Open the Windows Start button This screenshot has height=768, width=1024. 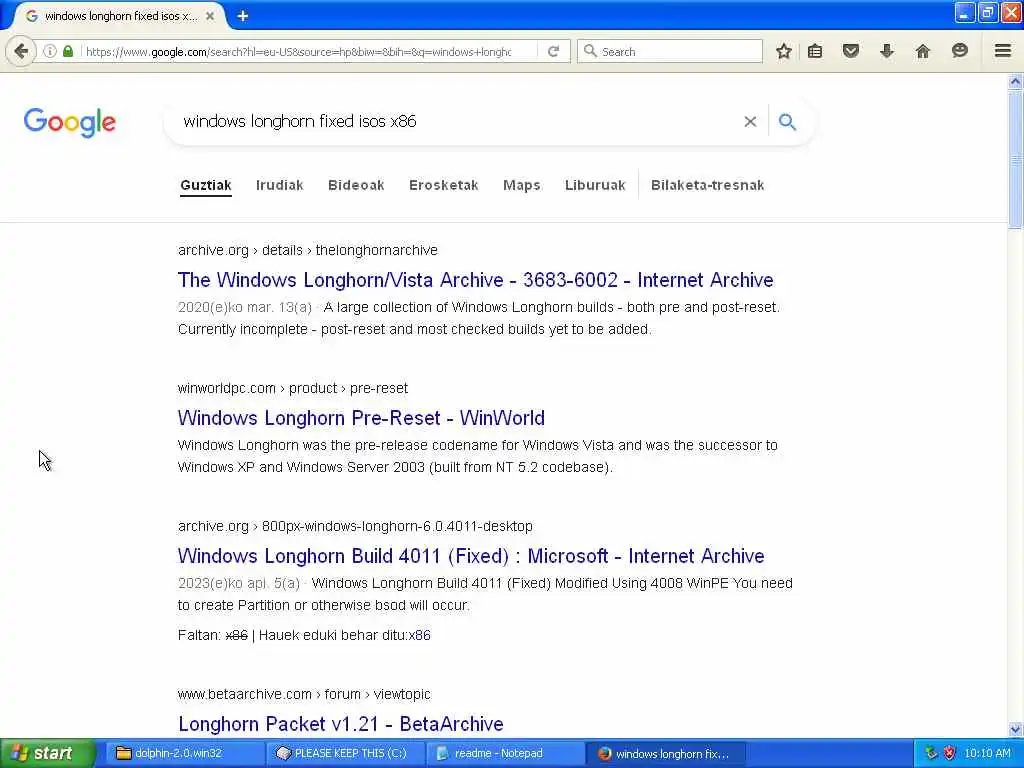point(47,753)
